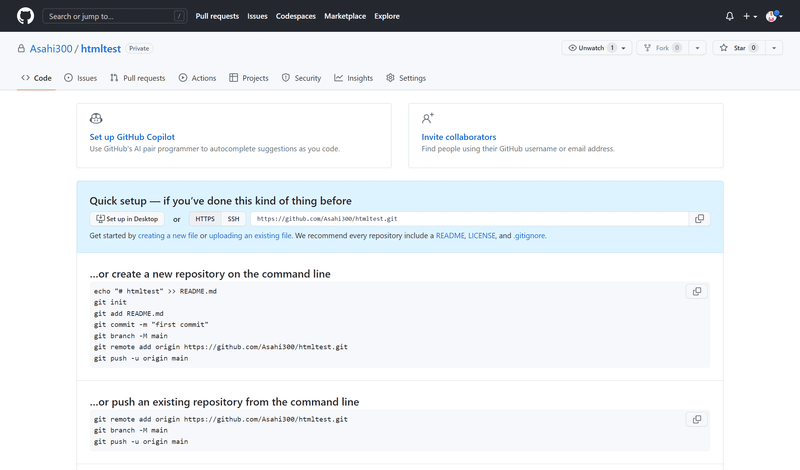The image size is (800, 470).
Task: Expand the Fork dropdown arrow
Action: coord(697,48)
